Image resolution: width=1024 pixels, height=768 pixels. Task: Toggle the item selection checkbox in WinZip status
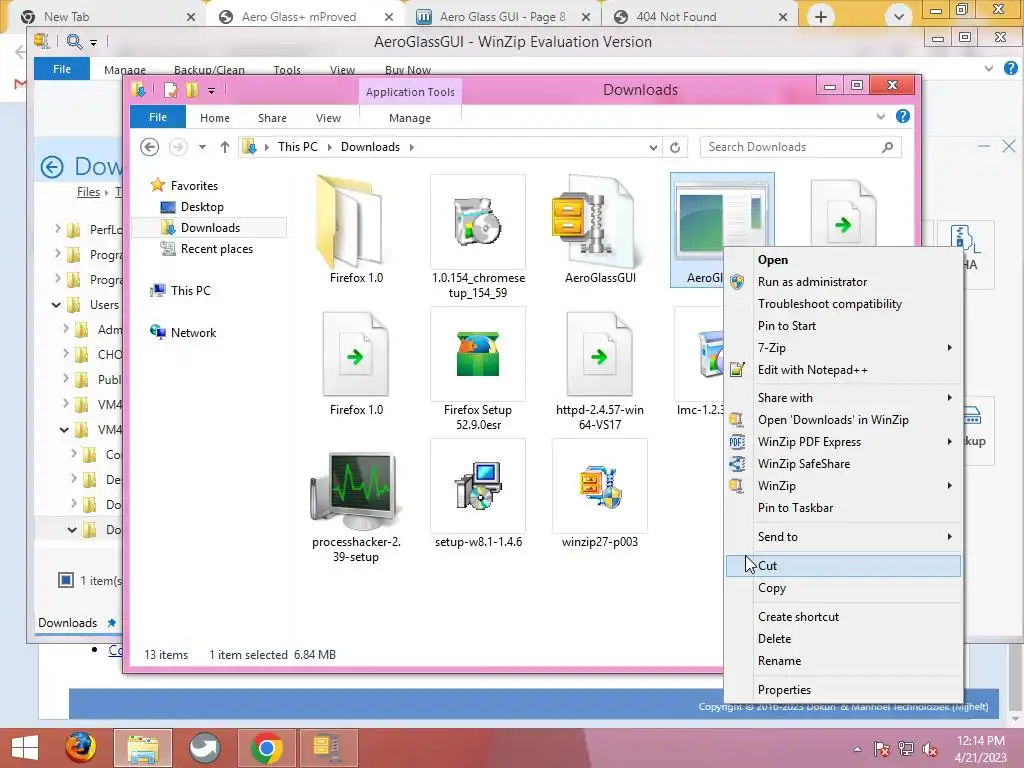(66, 580)
